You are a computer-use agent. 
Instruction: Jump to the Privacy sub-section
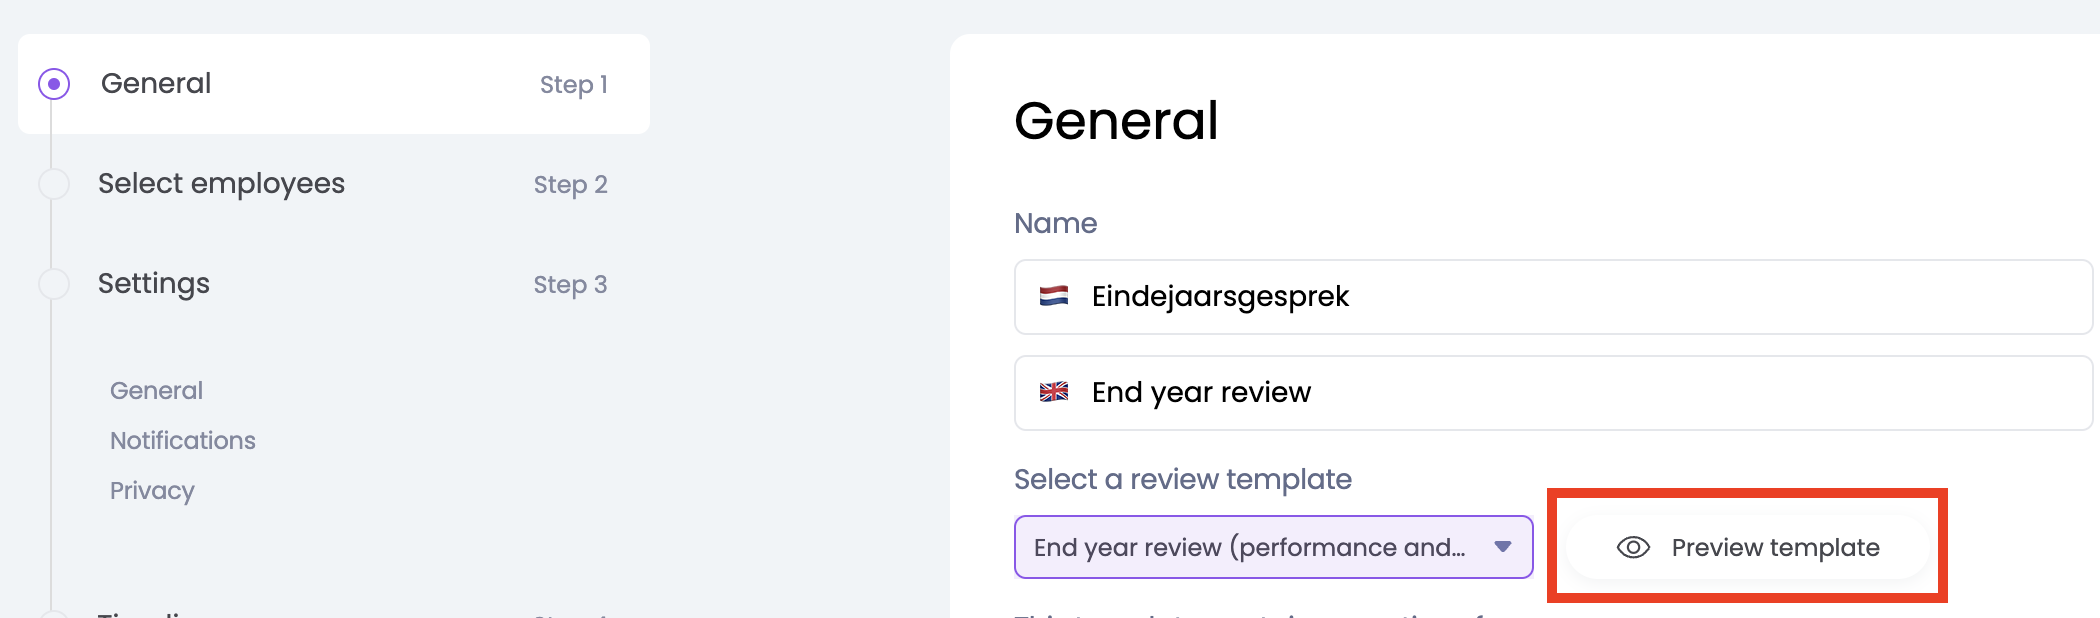click(x=152, y=490)
